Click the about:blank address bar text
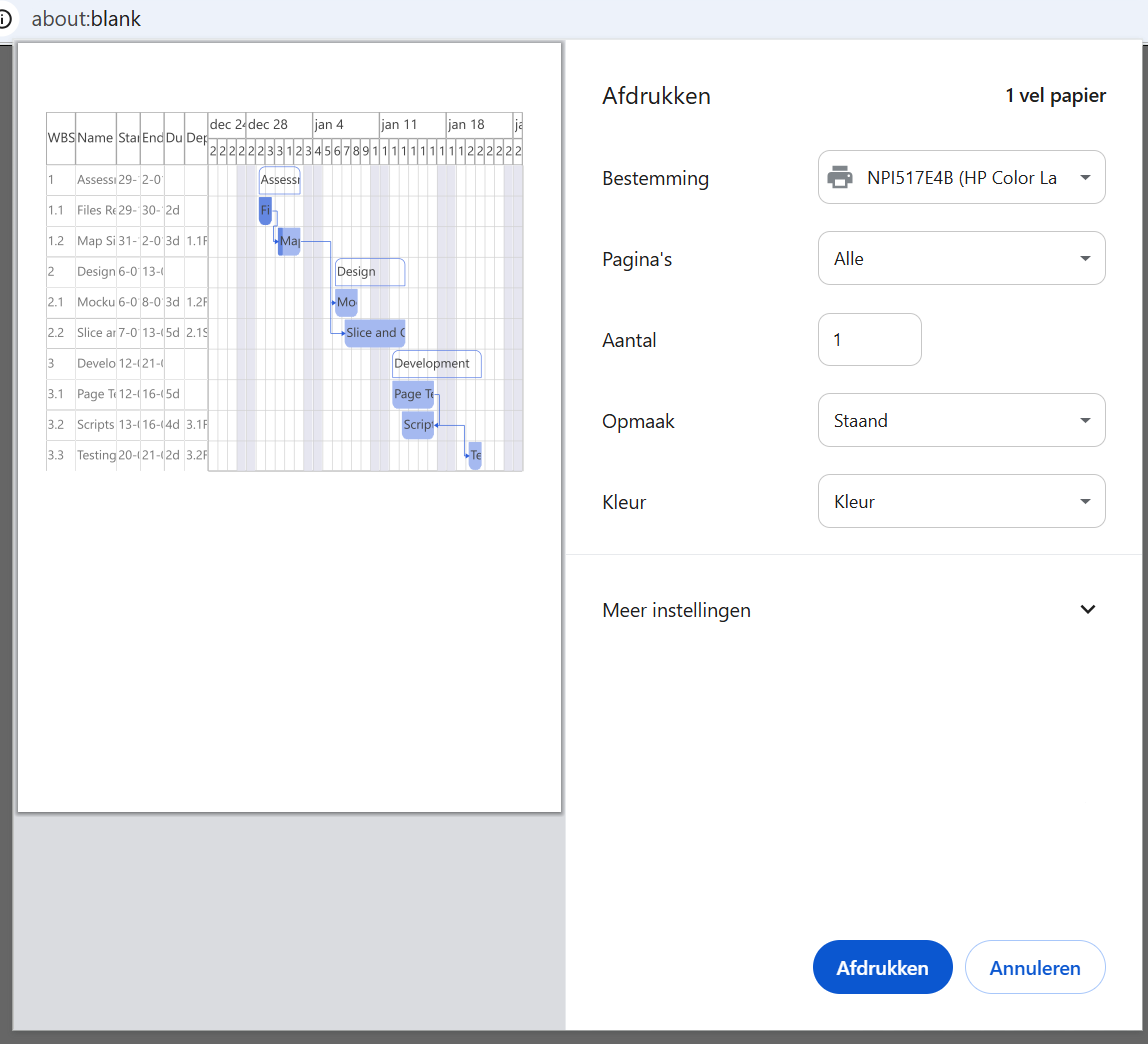The image size is (1148, 1044). pyautogui.click(x=86, y=19)
